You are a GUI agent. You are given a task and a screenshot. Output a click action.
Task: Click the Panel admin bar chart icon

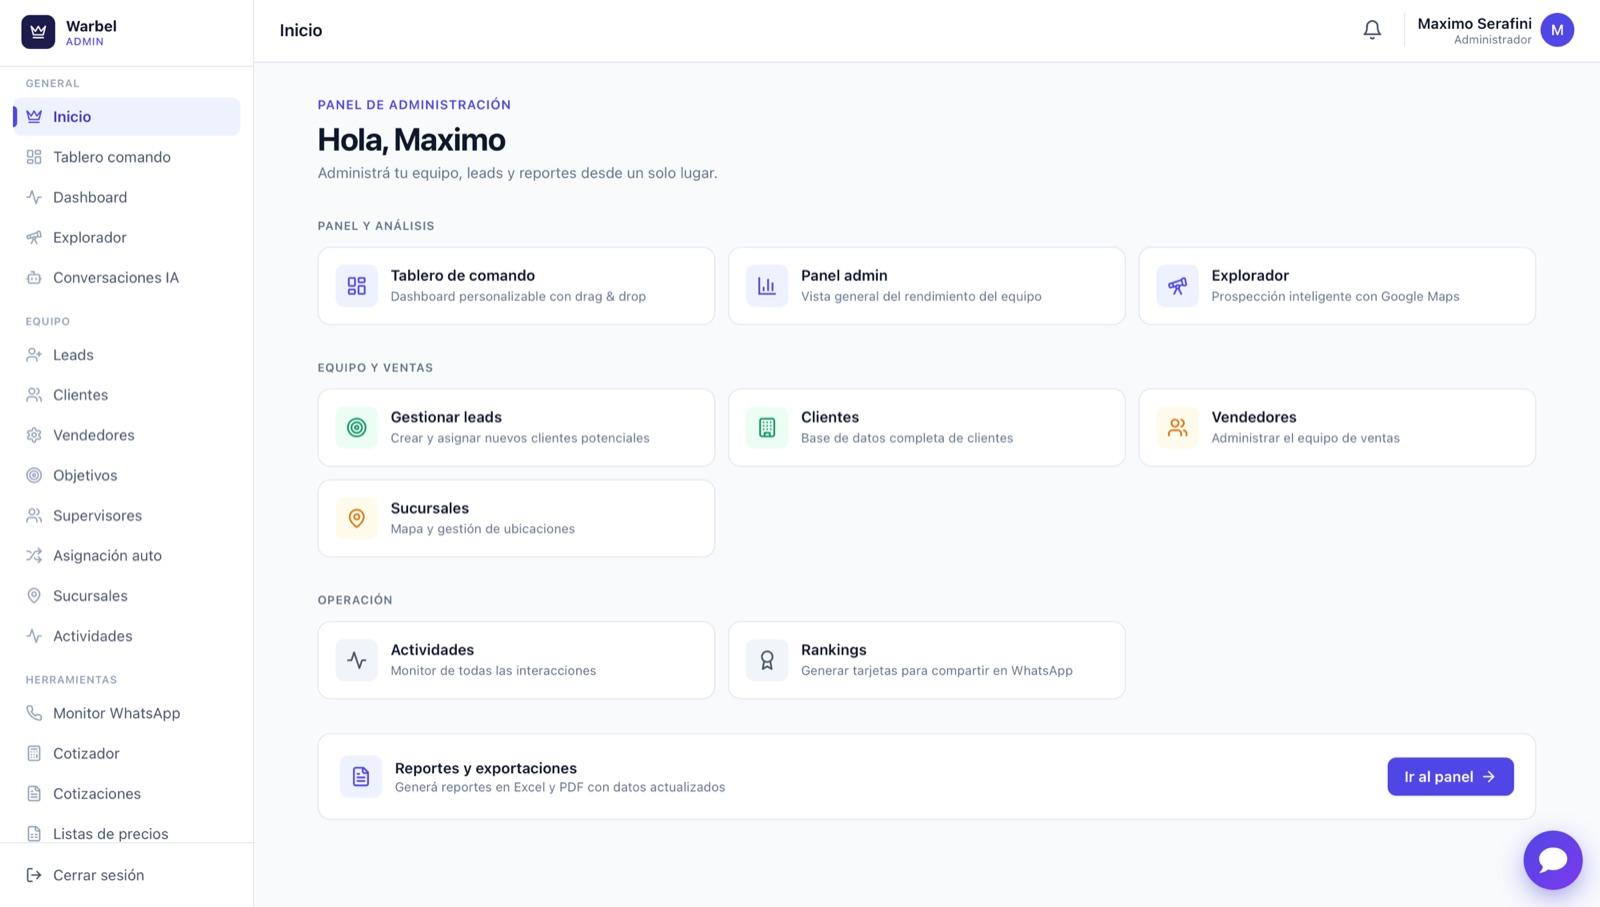pos(767,286)
